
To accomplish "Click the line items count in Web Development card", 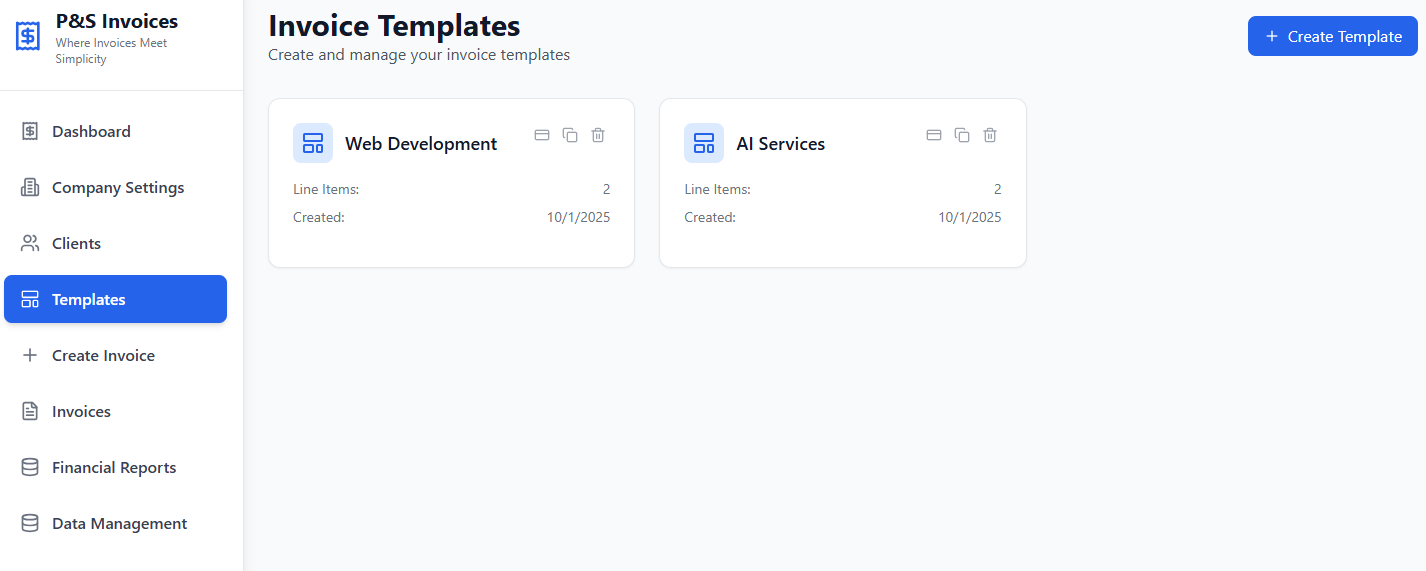I will tap(606, 189).
